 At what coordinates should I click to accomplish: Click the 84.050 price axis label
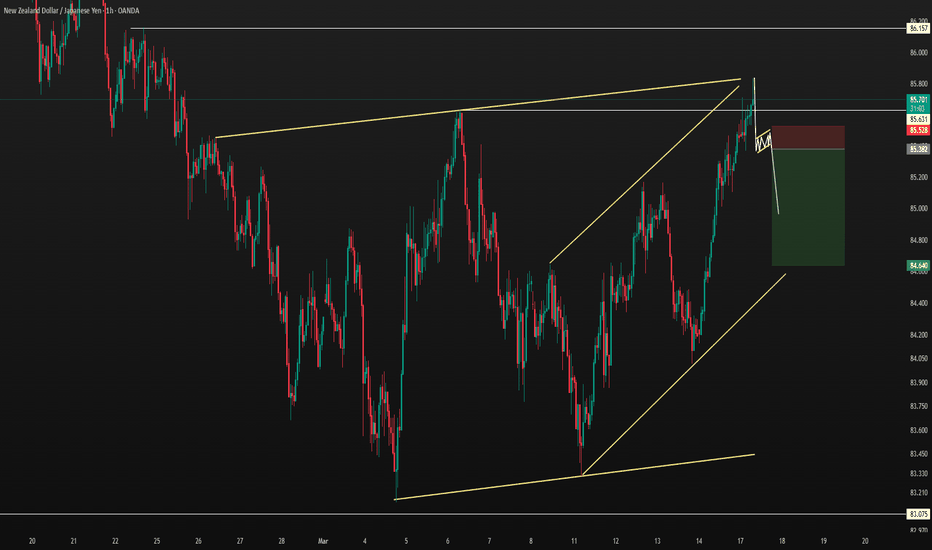918,359
